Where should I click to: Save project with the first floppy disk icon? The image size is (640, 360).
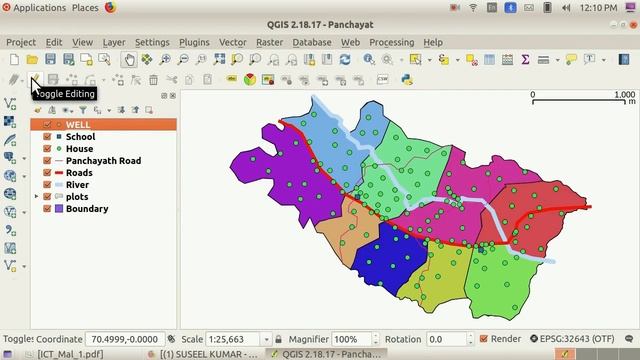(x=50, y=60)
